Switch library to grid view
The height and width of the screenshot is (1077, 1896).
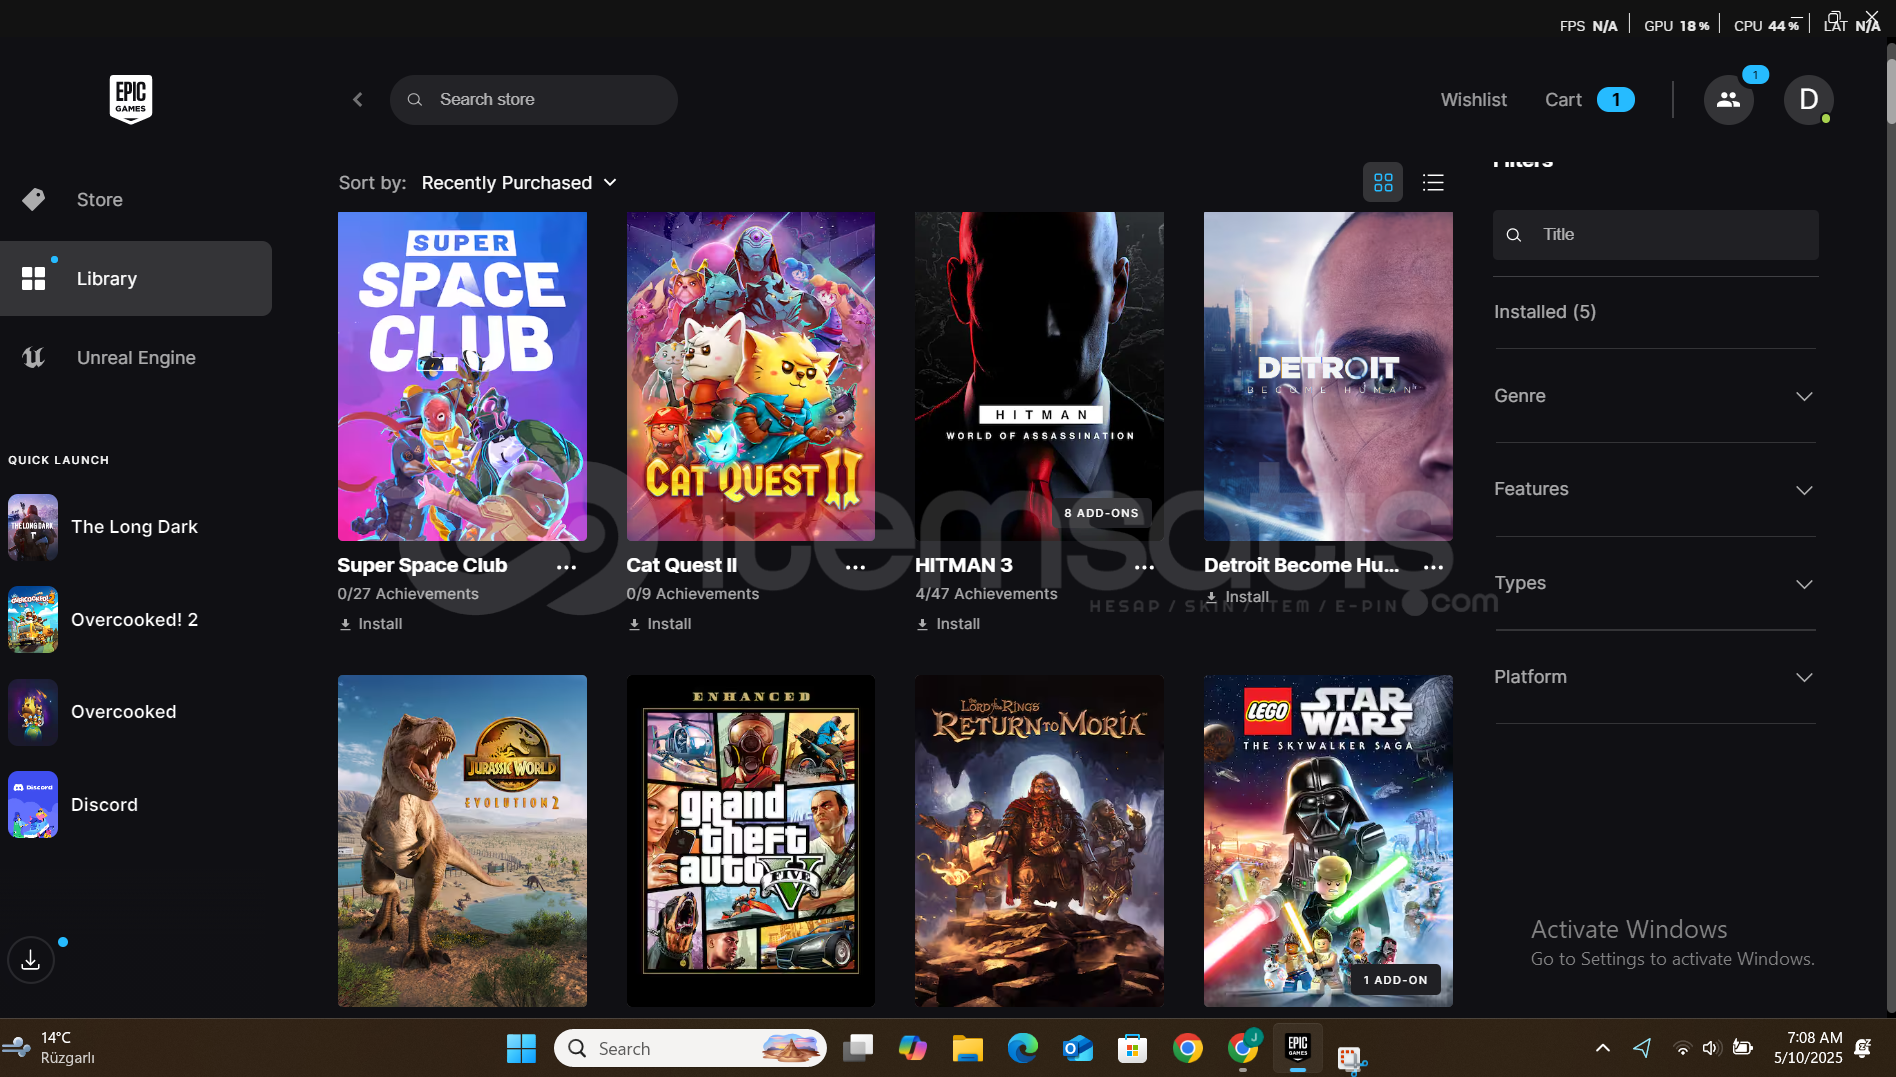(1383, 182)
